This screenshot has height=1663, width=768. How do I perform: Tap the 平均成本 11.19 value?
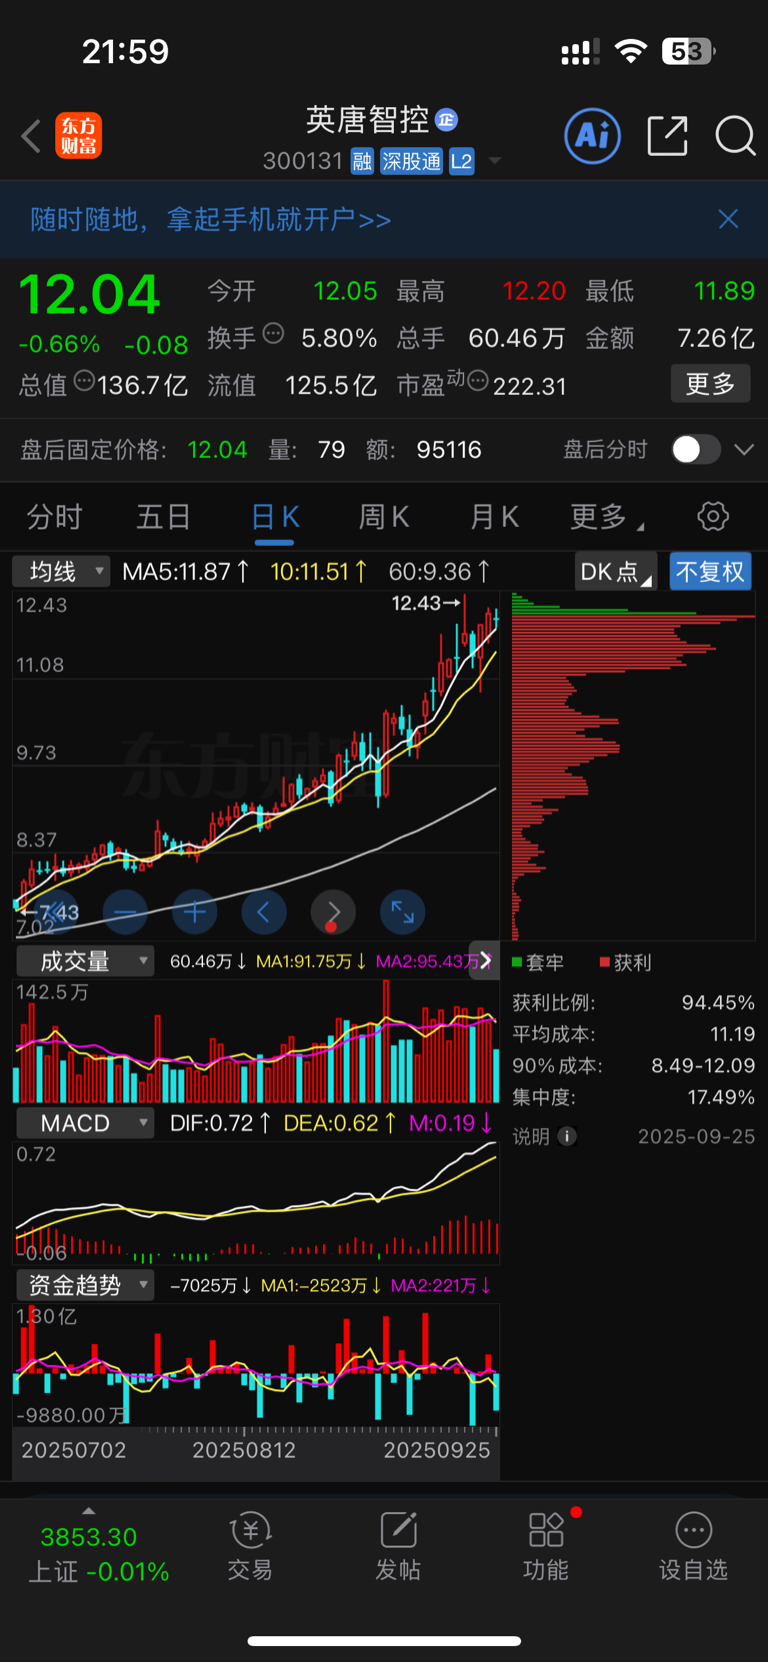click(x=732, y=1034)
